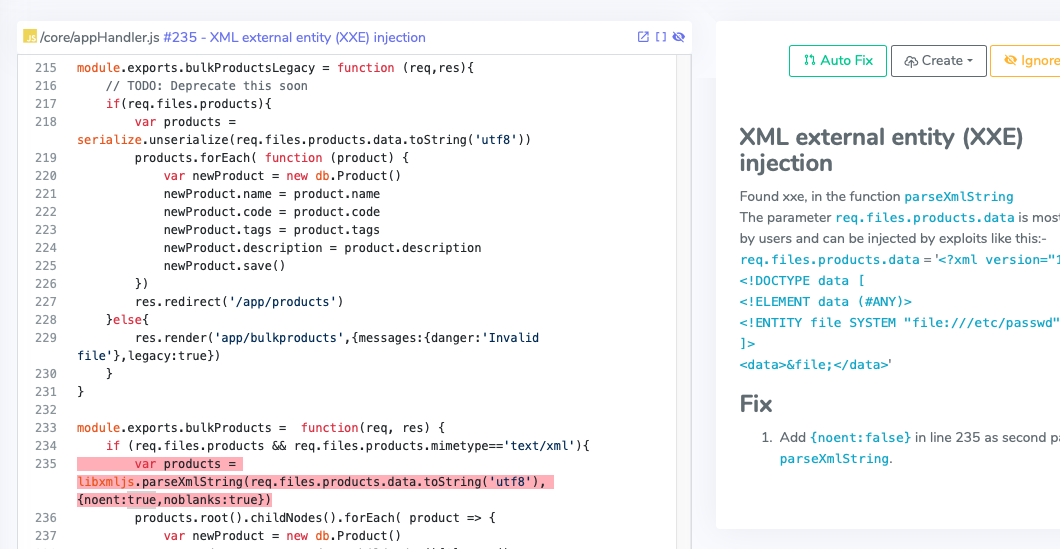This screenshot has width=1060, height=549.
Task: Click the code panel vertical scrollbar
Action: click(681, 302)
